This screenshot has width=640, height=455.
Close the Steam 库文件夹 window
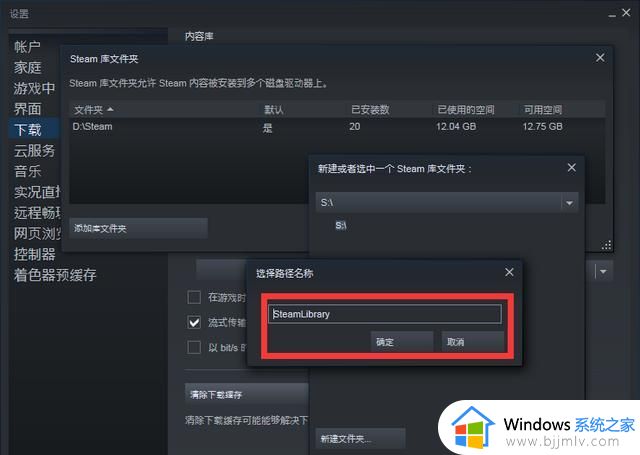pyautogui.click(x=600, y=58)
